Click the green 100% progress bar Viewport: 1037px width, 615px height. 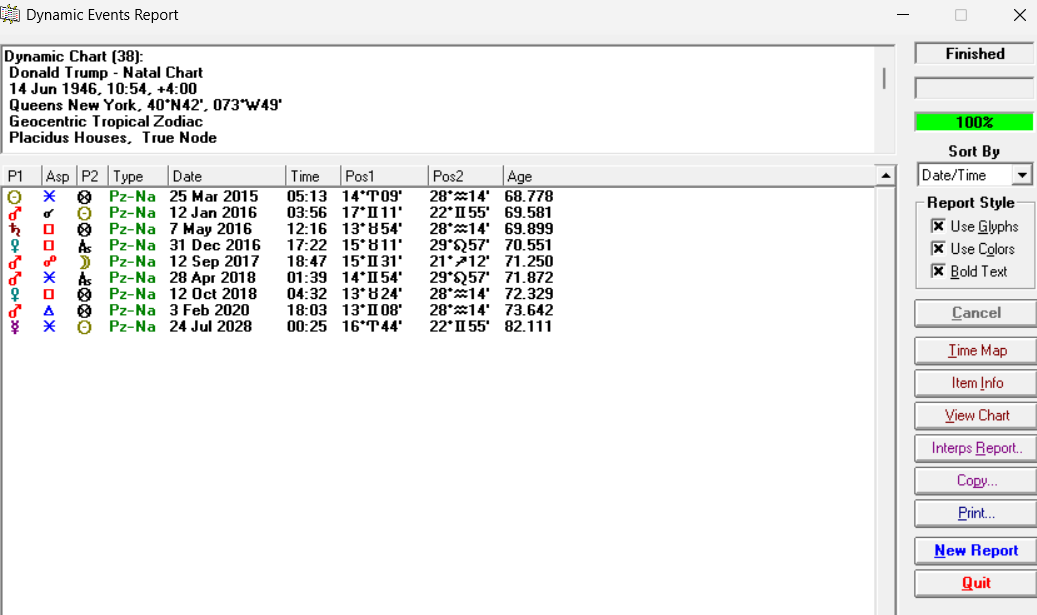[x=974, y=122]
